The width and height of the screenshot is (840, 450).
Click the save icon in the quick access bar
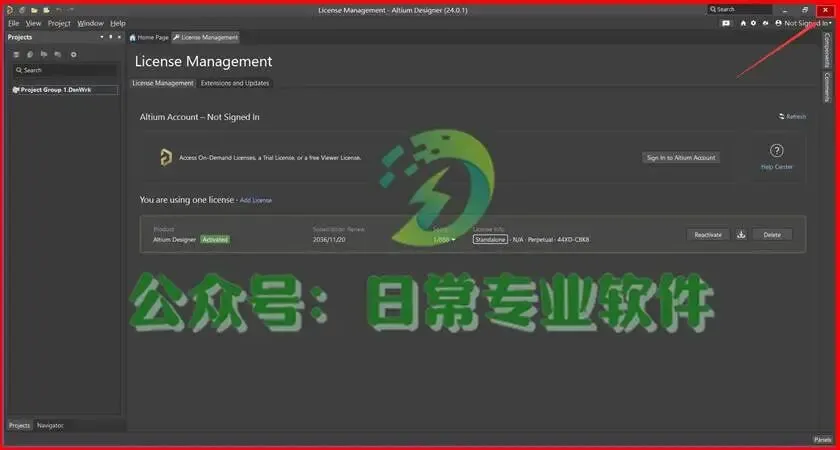tap(22, 10)
